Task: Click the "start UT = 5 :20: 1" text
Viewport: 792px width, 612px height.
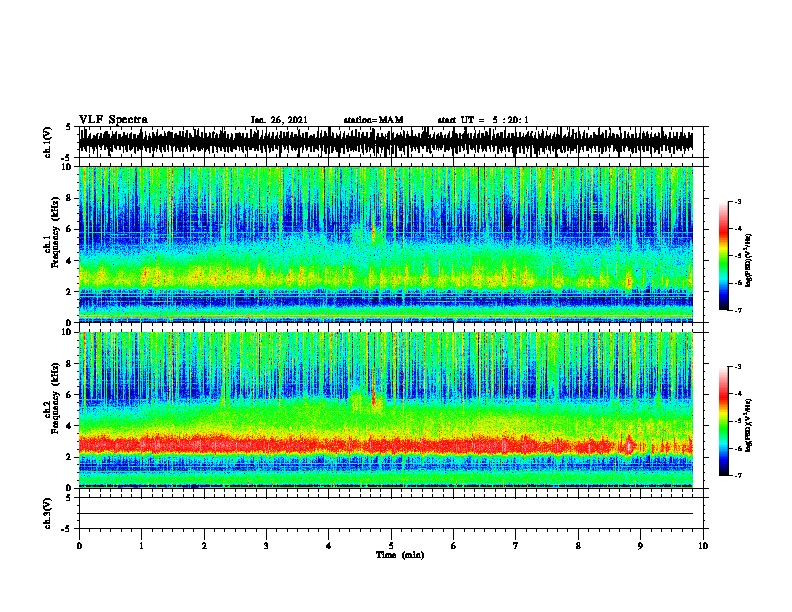Action: tap(483, 120)
